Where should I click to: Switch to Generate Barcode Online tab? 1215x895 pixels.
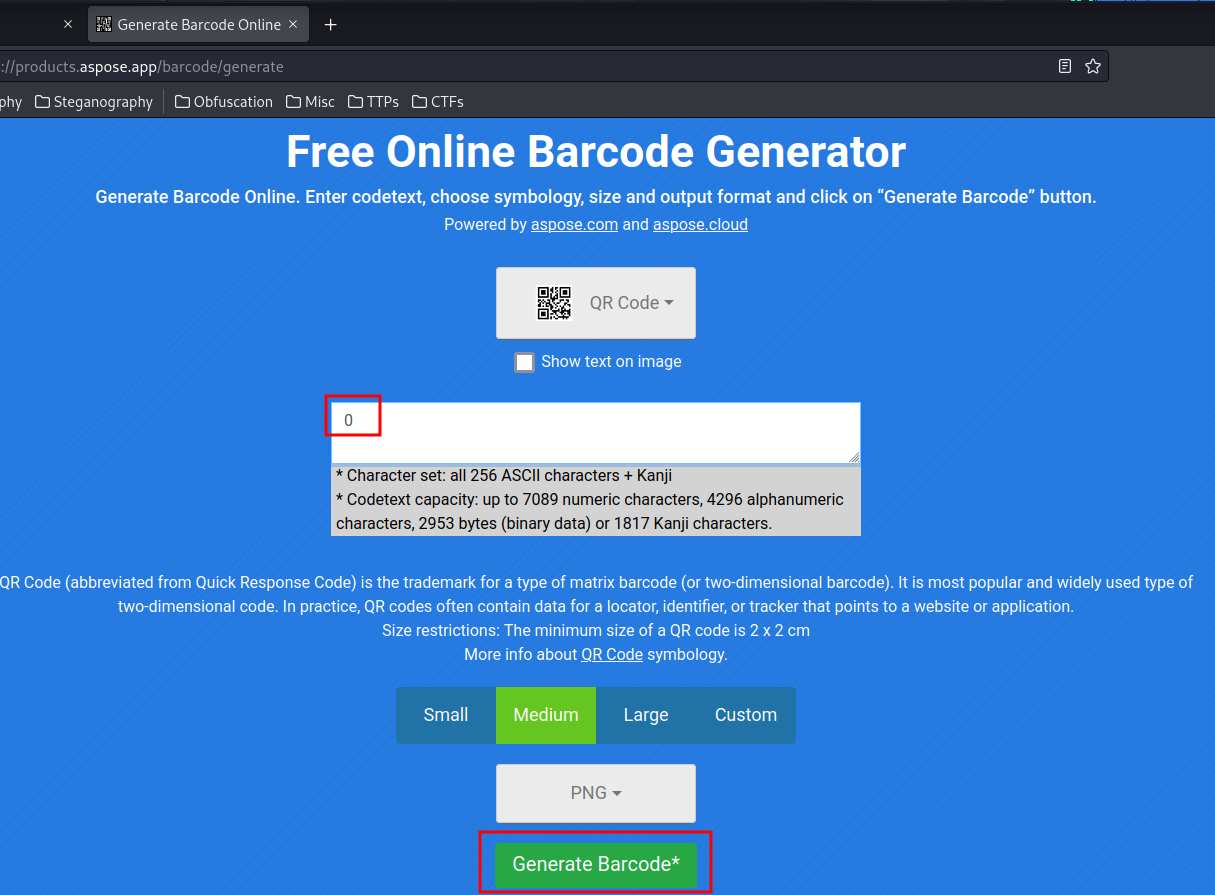198,24
